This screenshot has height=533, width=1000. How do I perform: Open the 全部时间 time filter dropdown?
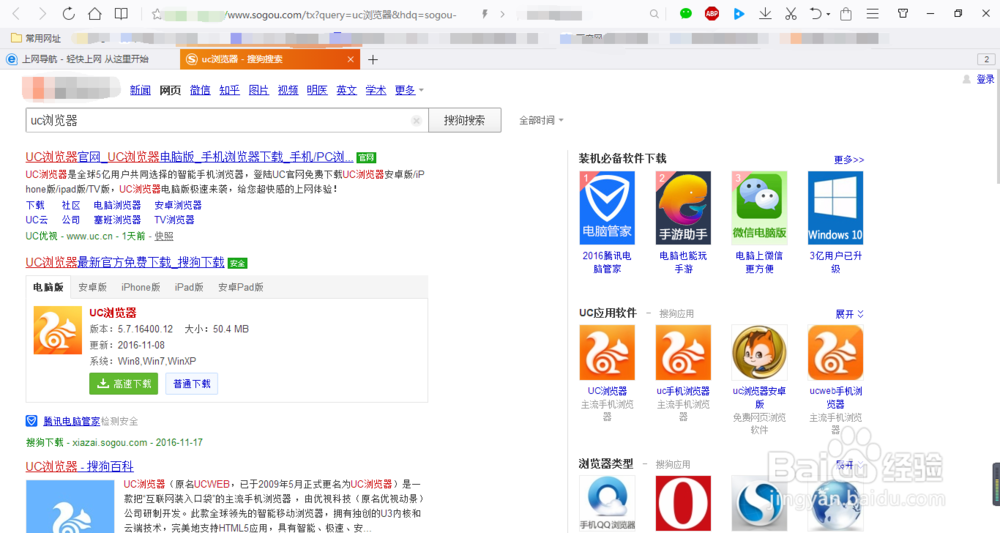541,120
